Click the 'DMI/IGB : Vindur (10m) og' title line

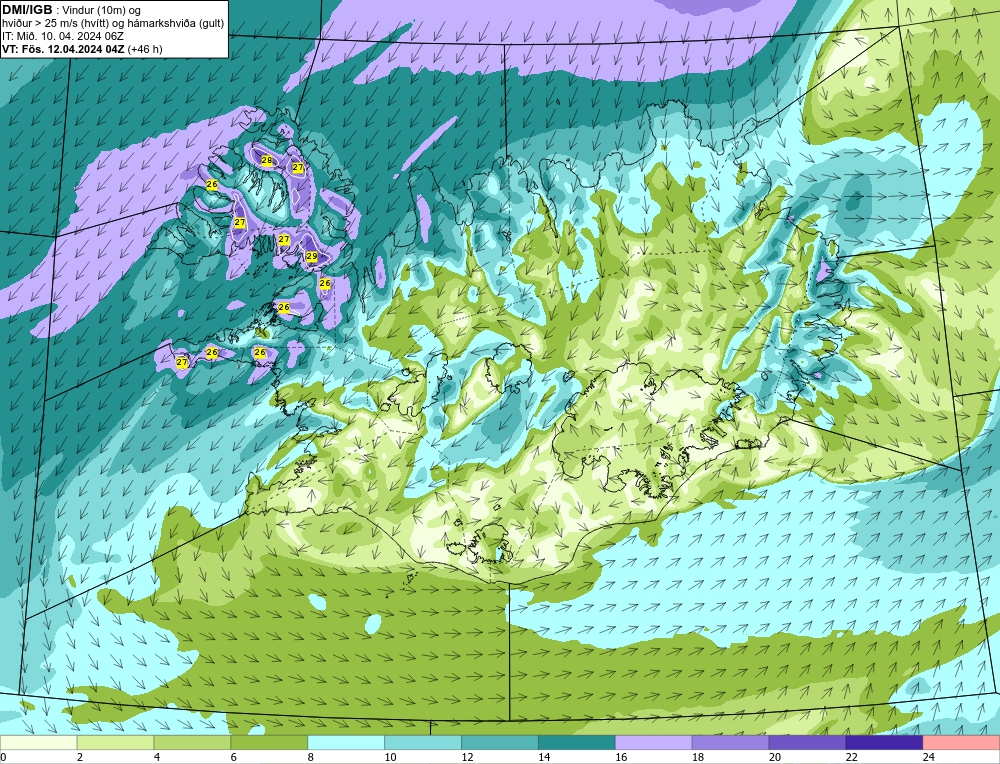pos(71,10)
